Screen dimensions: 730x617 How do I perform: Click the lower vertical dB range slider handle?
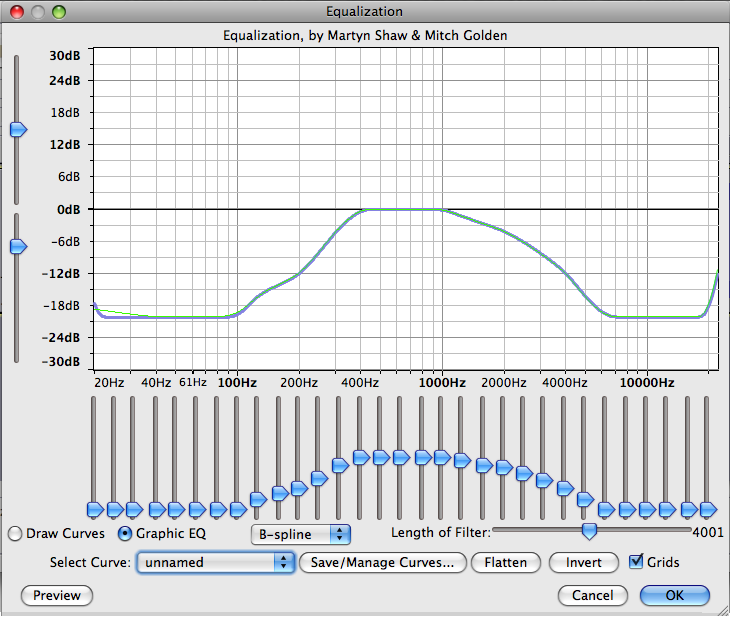click(17, 246)
